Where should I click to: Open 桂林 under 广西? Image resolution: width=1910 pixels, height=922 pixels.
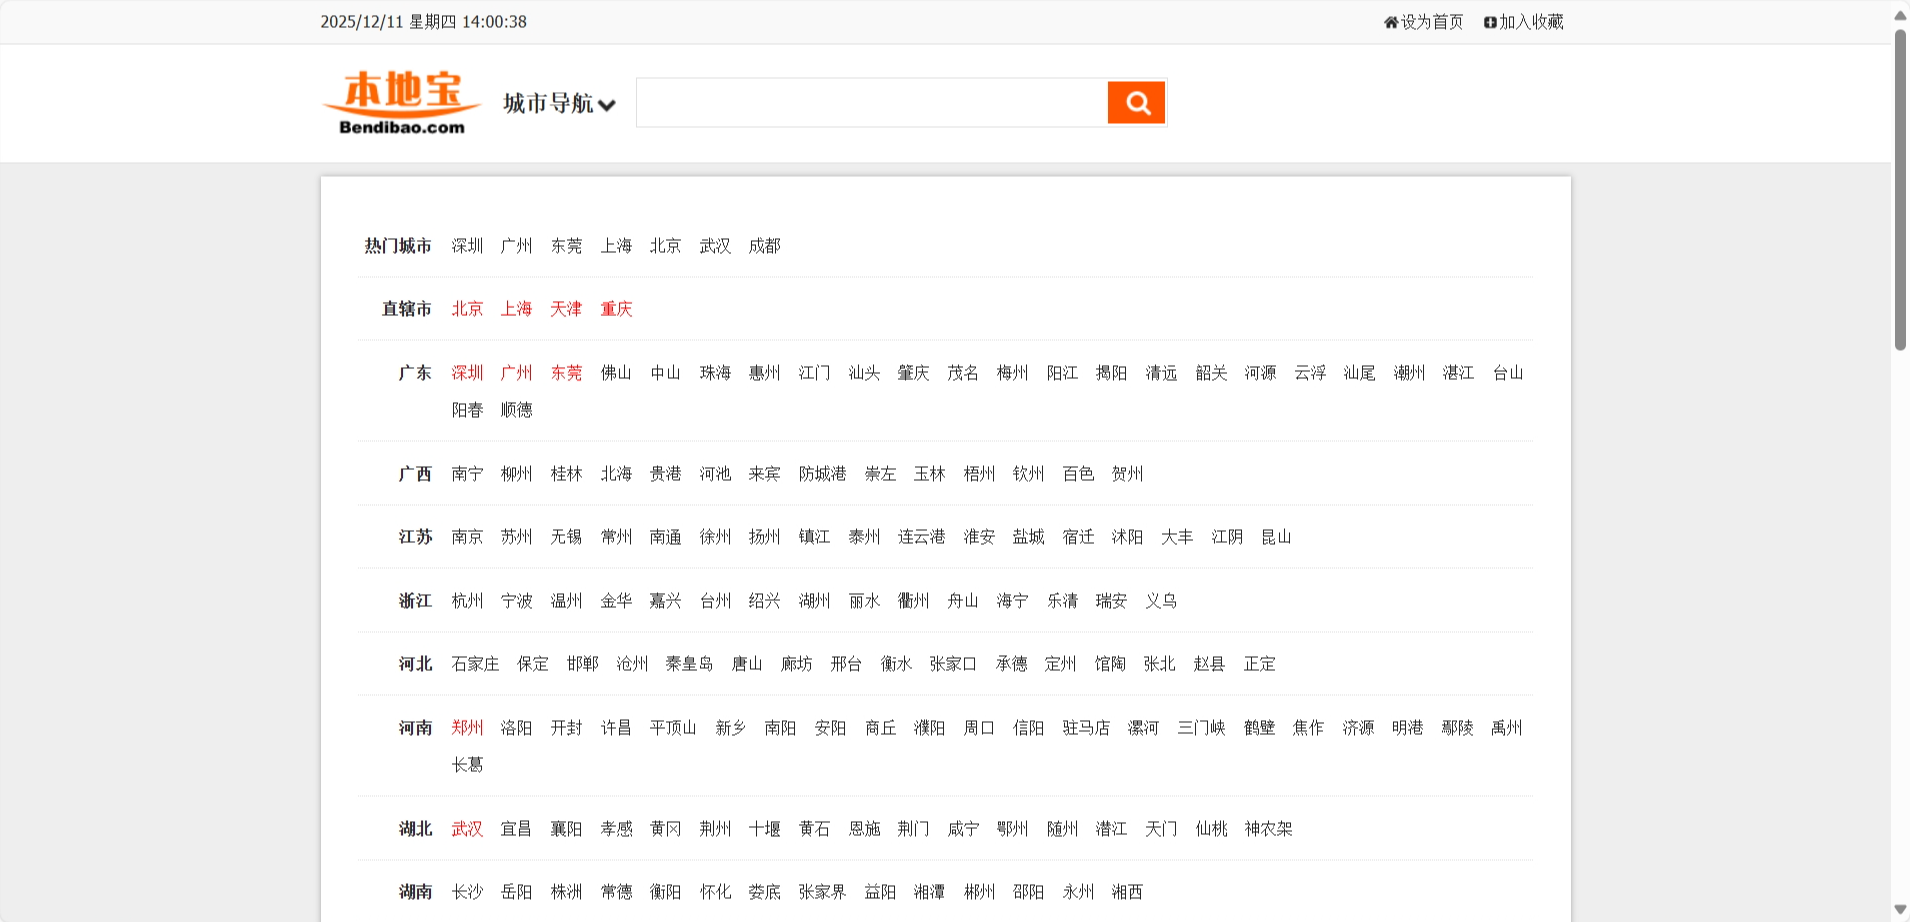pos(566,474)
